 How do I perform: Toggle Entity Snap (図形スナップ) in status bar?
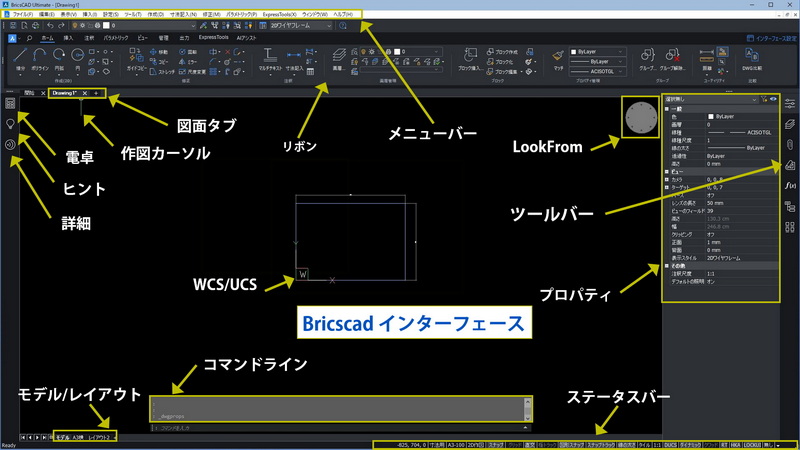coord(571,445)
